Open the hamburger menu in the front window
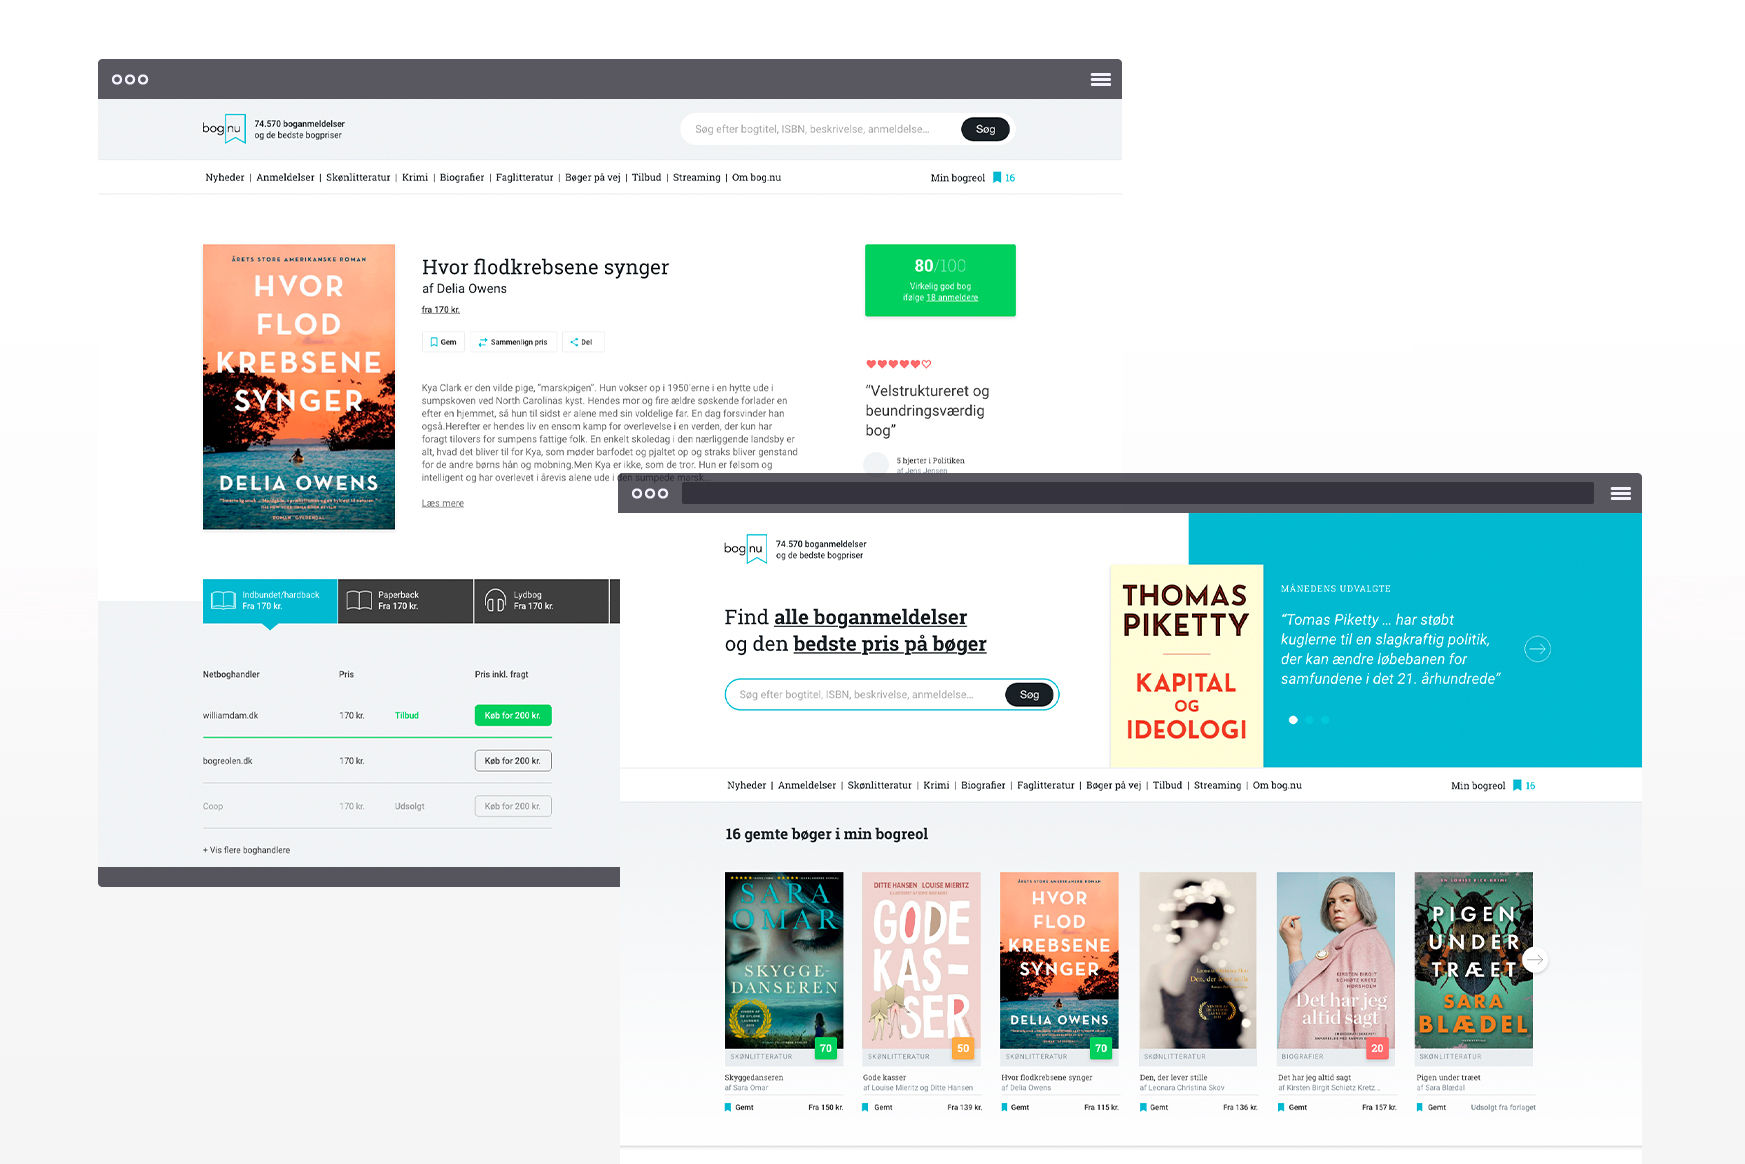This screenshot has height=1164, width=1745. click(x=1620, y=493)
